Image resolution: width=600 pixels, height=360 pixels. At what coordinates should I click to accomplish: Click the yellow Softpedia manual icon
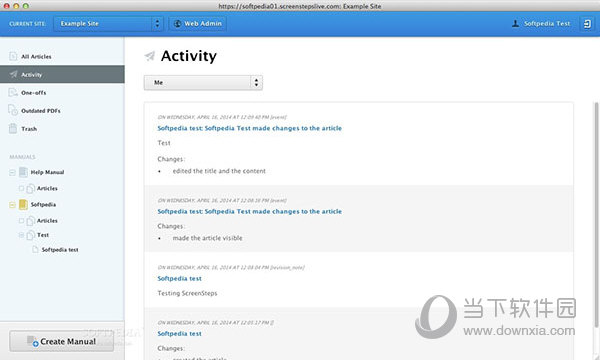[23, 204]
